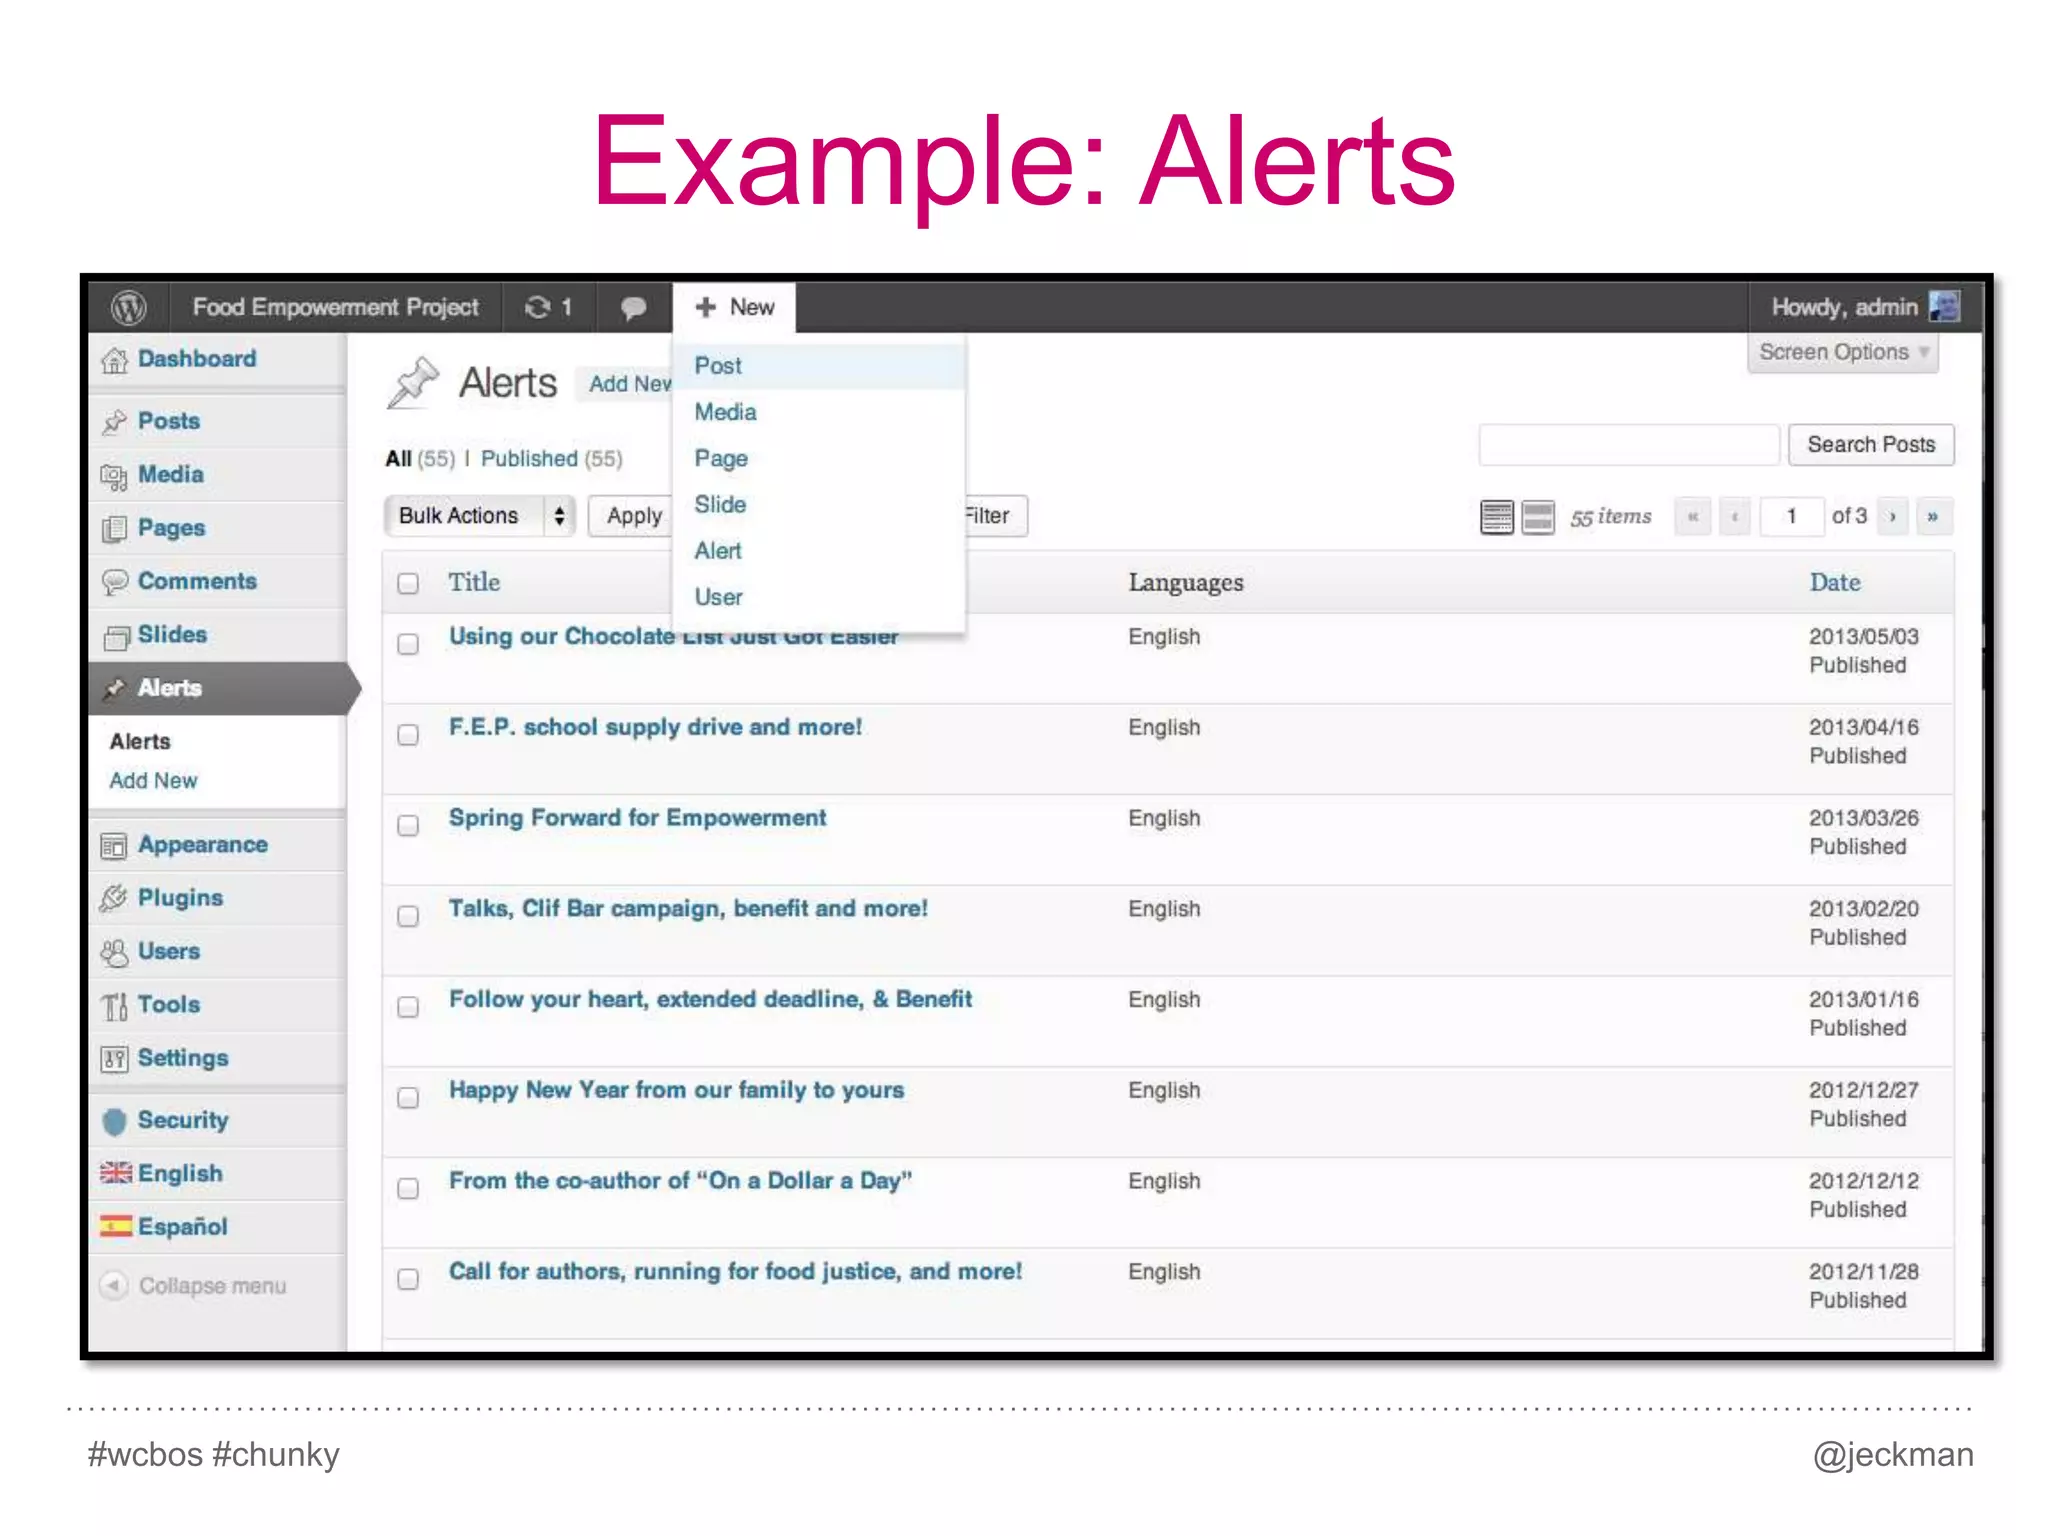
Task: Check the Happy New Year row
Action: (x=408, y=1098)
